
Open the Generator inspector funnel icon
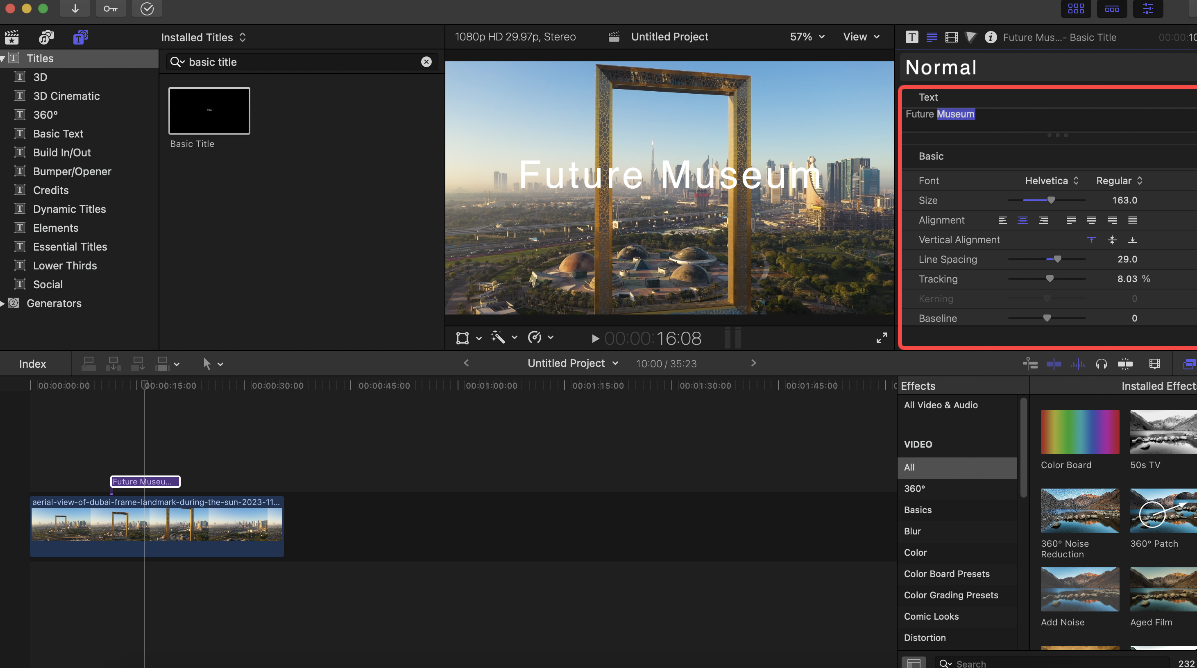(x=971, y=37)
